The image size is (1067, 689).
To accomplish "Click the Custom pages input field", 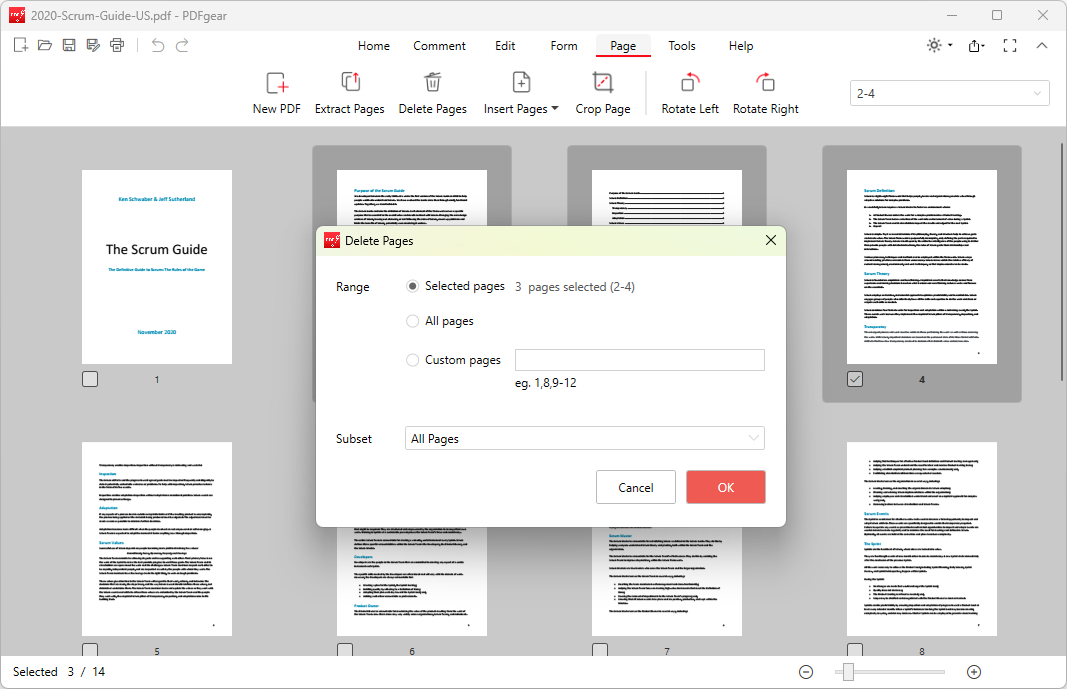I will tap(639, 359).
